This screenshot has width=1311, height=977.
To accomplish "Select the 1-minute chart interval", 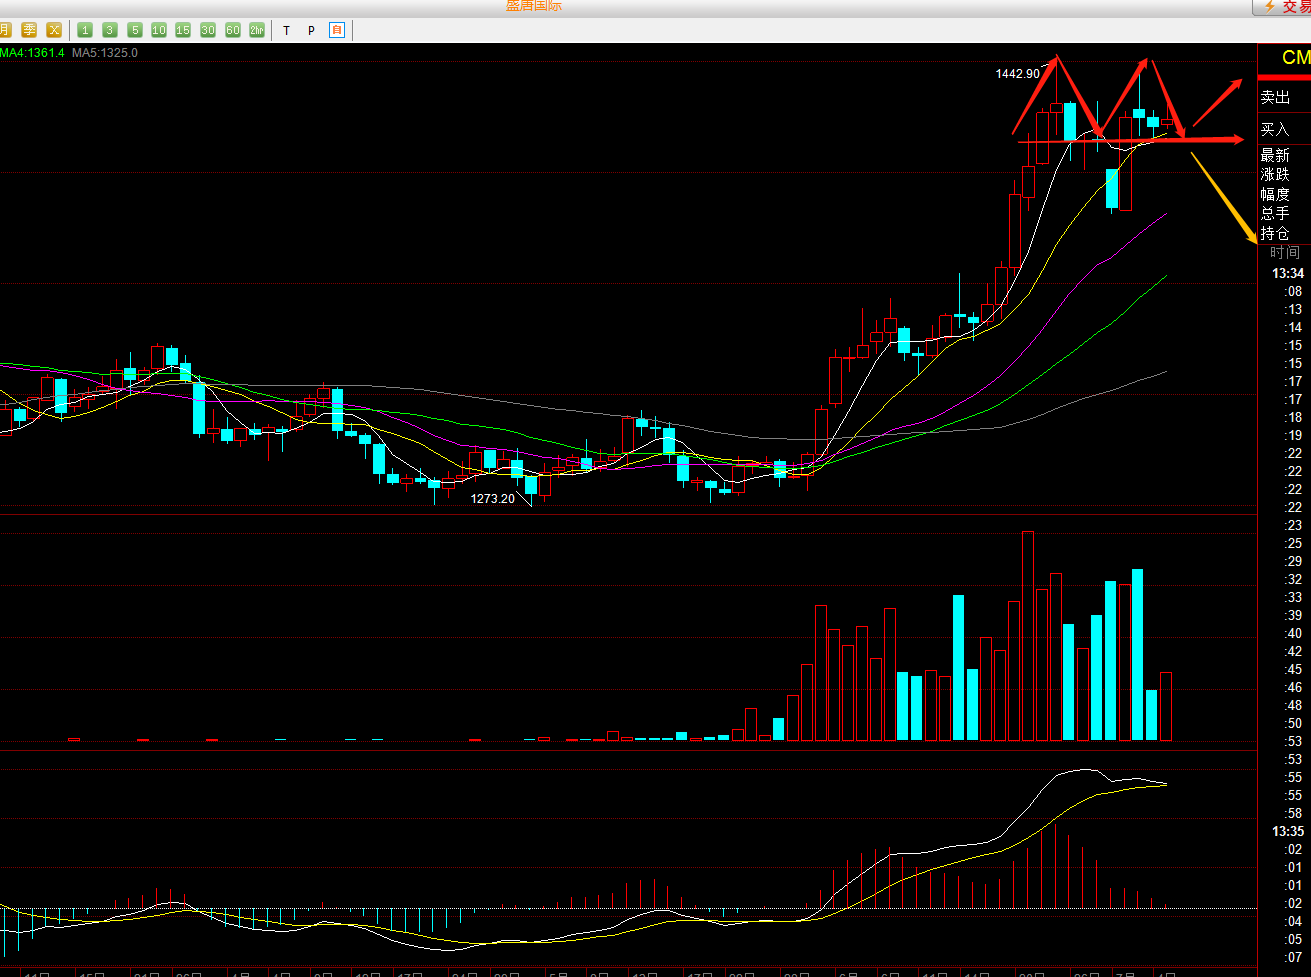I will (x=86, y=30).
